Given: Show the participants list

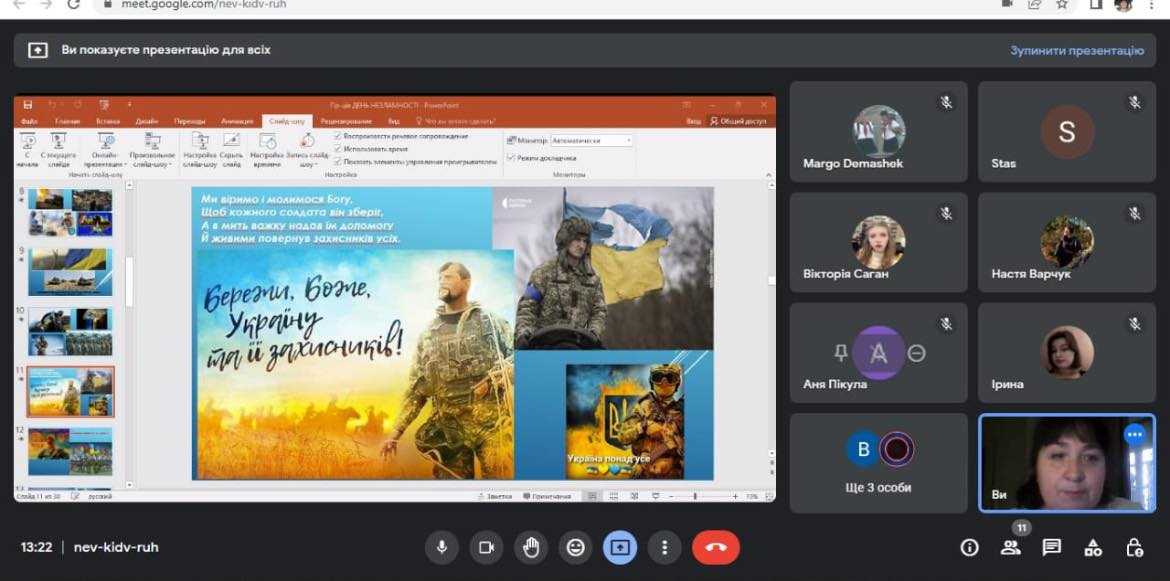Looking at the screenshot, I should click(x=1010, y=547).
